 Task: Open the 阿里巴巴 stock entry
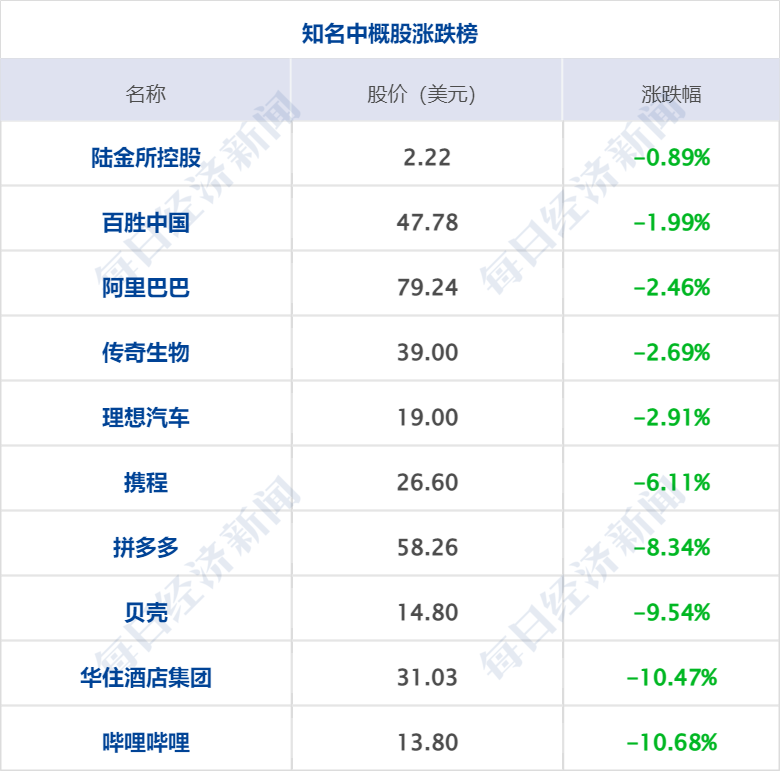[146, 288]
